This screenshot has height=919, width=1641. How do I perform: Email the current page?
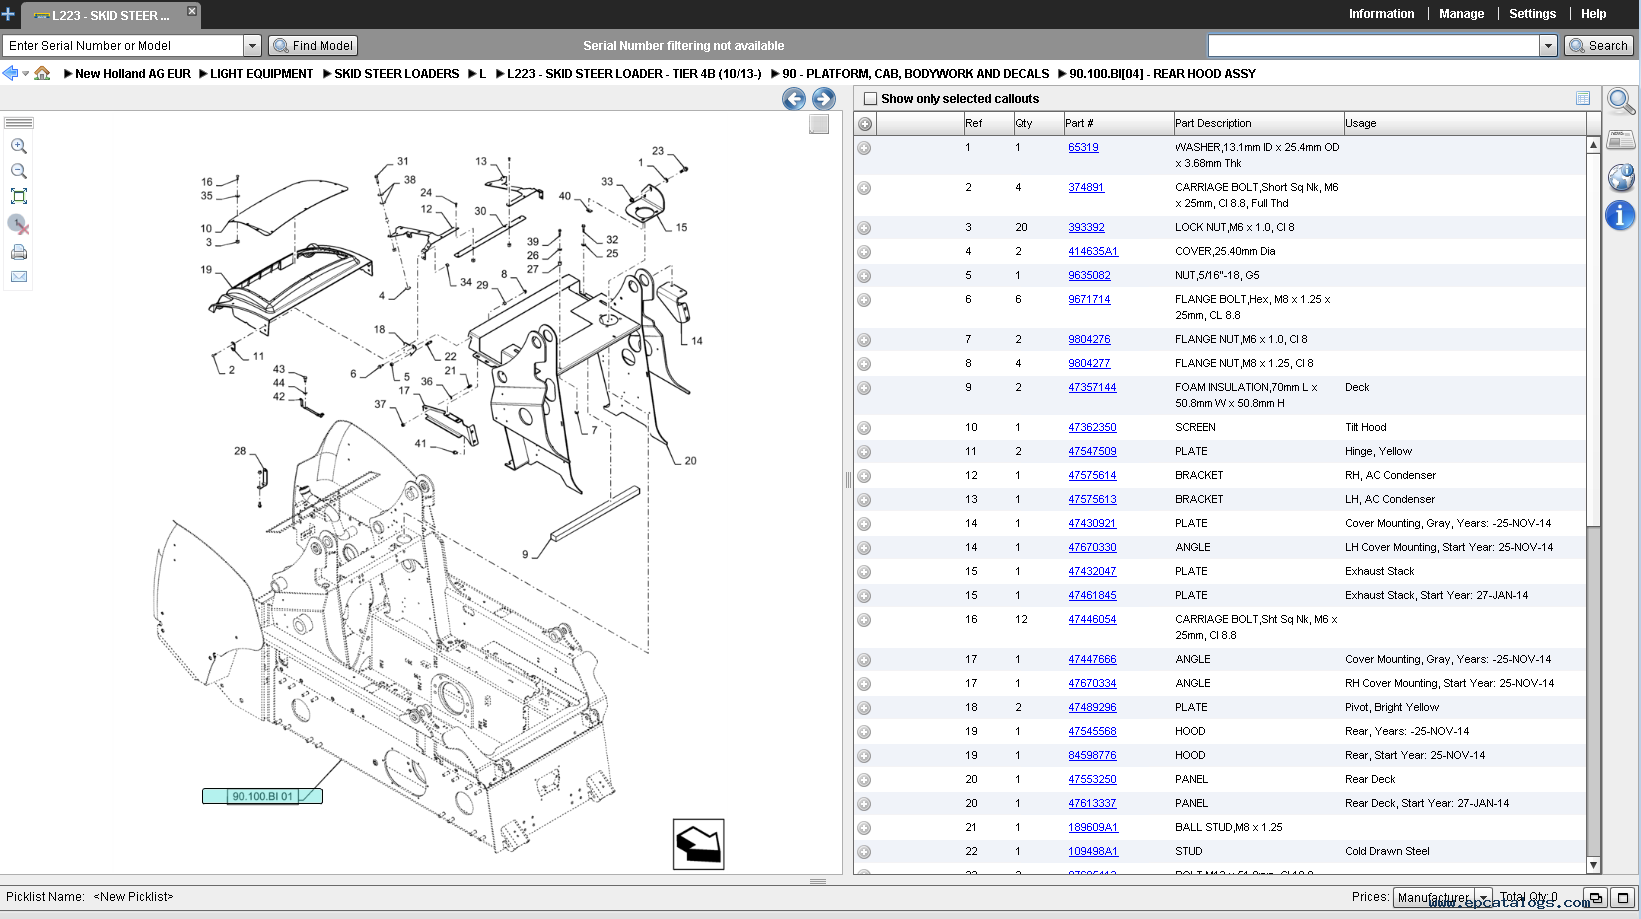19,276
